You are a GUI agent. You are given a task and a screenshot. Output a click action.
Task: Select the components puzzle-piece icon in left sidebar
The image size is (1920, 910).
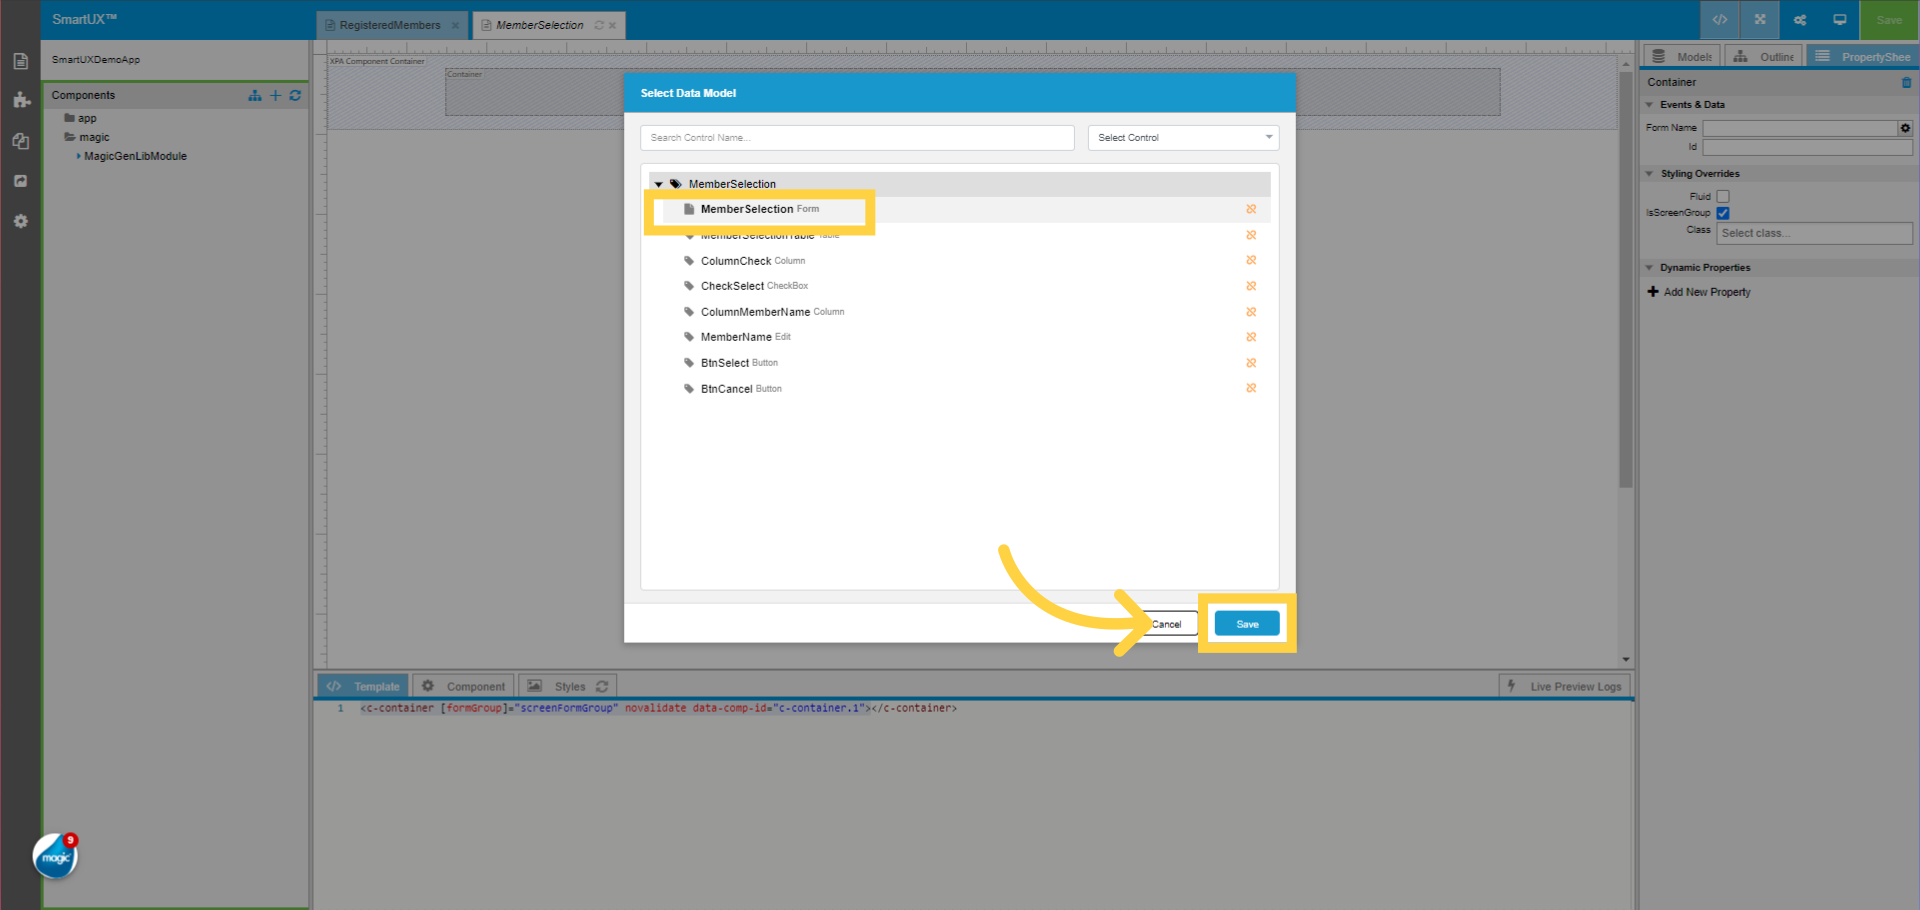click(x=20, y=100)
